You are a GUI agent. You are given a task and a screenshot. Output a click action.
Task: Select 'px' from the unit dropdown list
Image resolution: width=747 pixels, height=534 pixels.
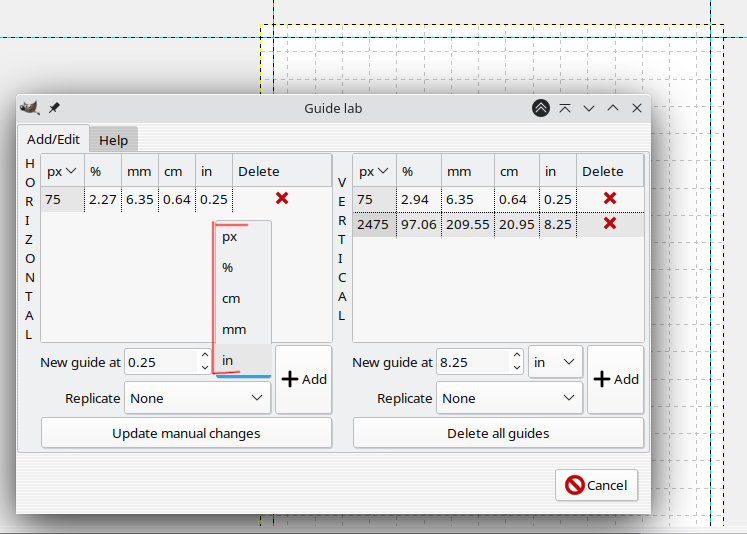tap(230, 237)
